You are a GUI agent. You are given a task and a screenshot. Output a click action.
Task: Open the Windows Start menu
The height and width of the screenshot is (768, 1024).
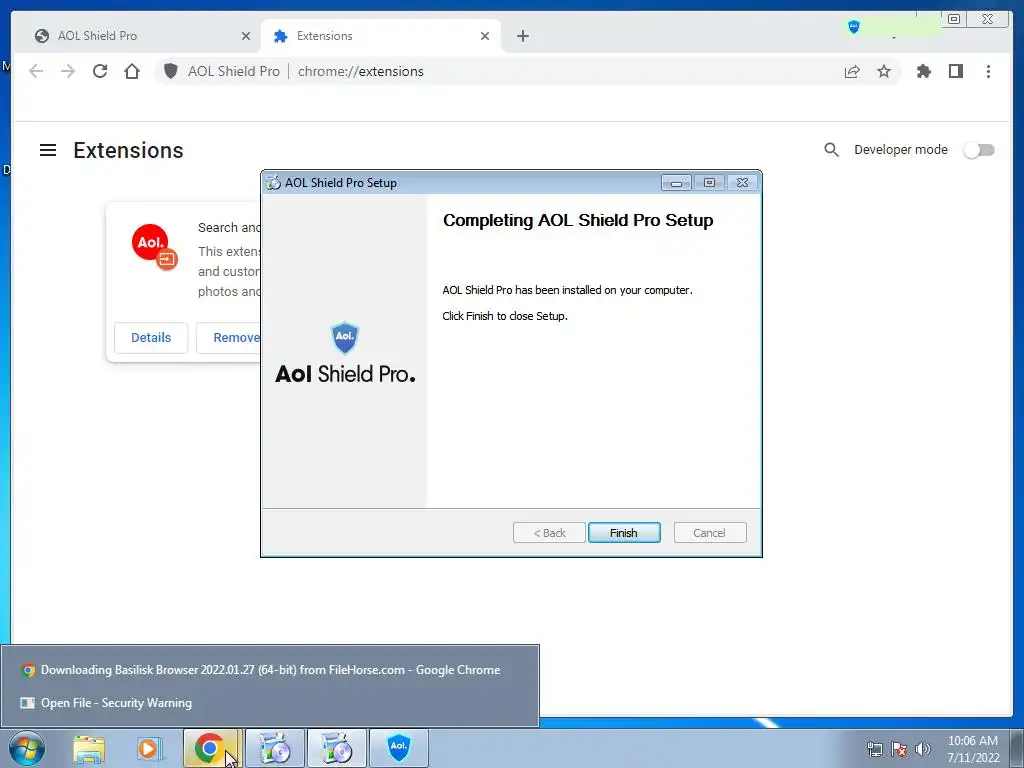(x=27, y=748)
